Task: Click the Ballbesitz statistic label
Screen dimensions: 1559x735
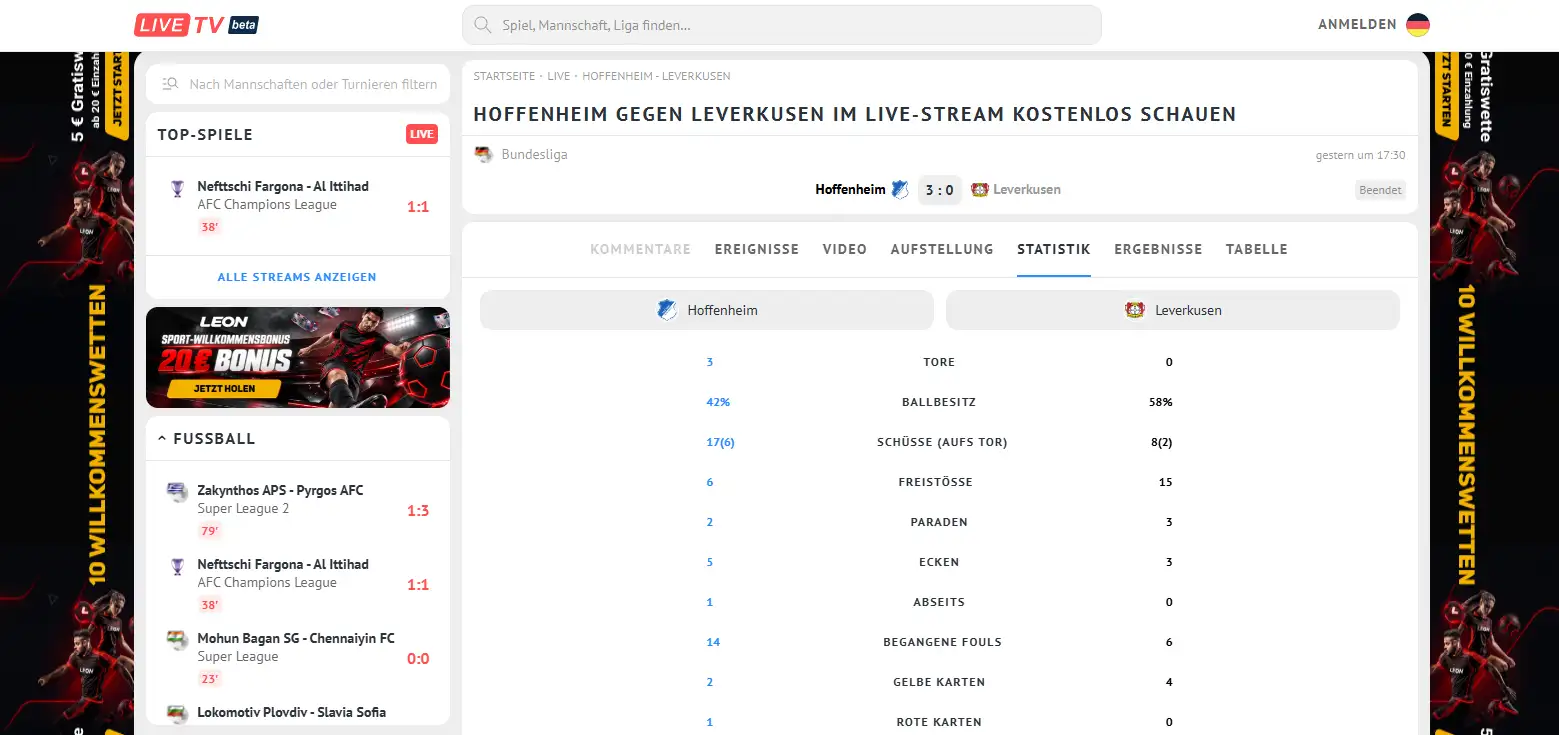Action: point(939,402)
